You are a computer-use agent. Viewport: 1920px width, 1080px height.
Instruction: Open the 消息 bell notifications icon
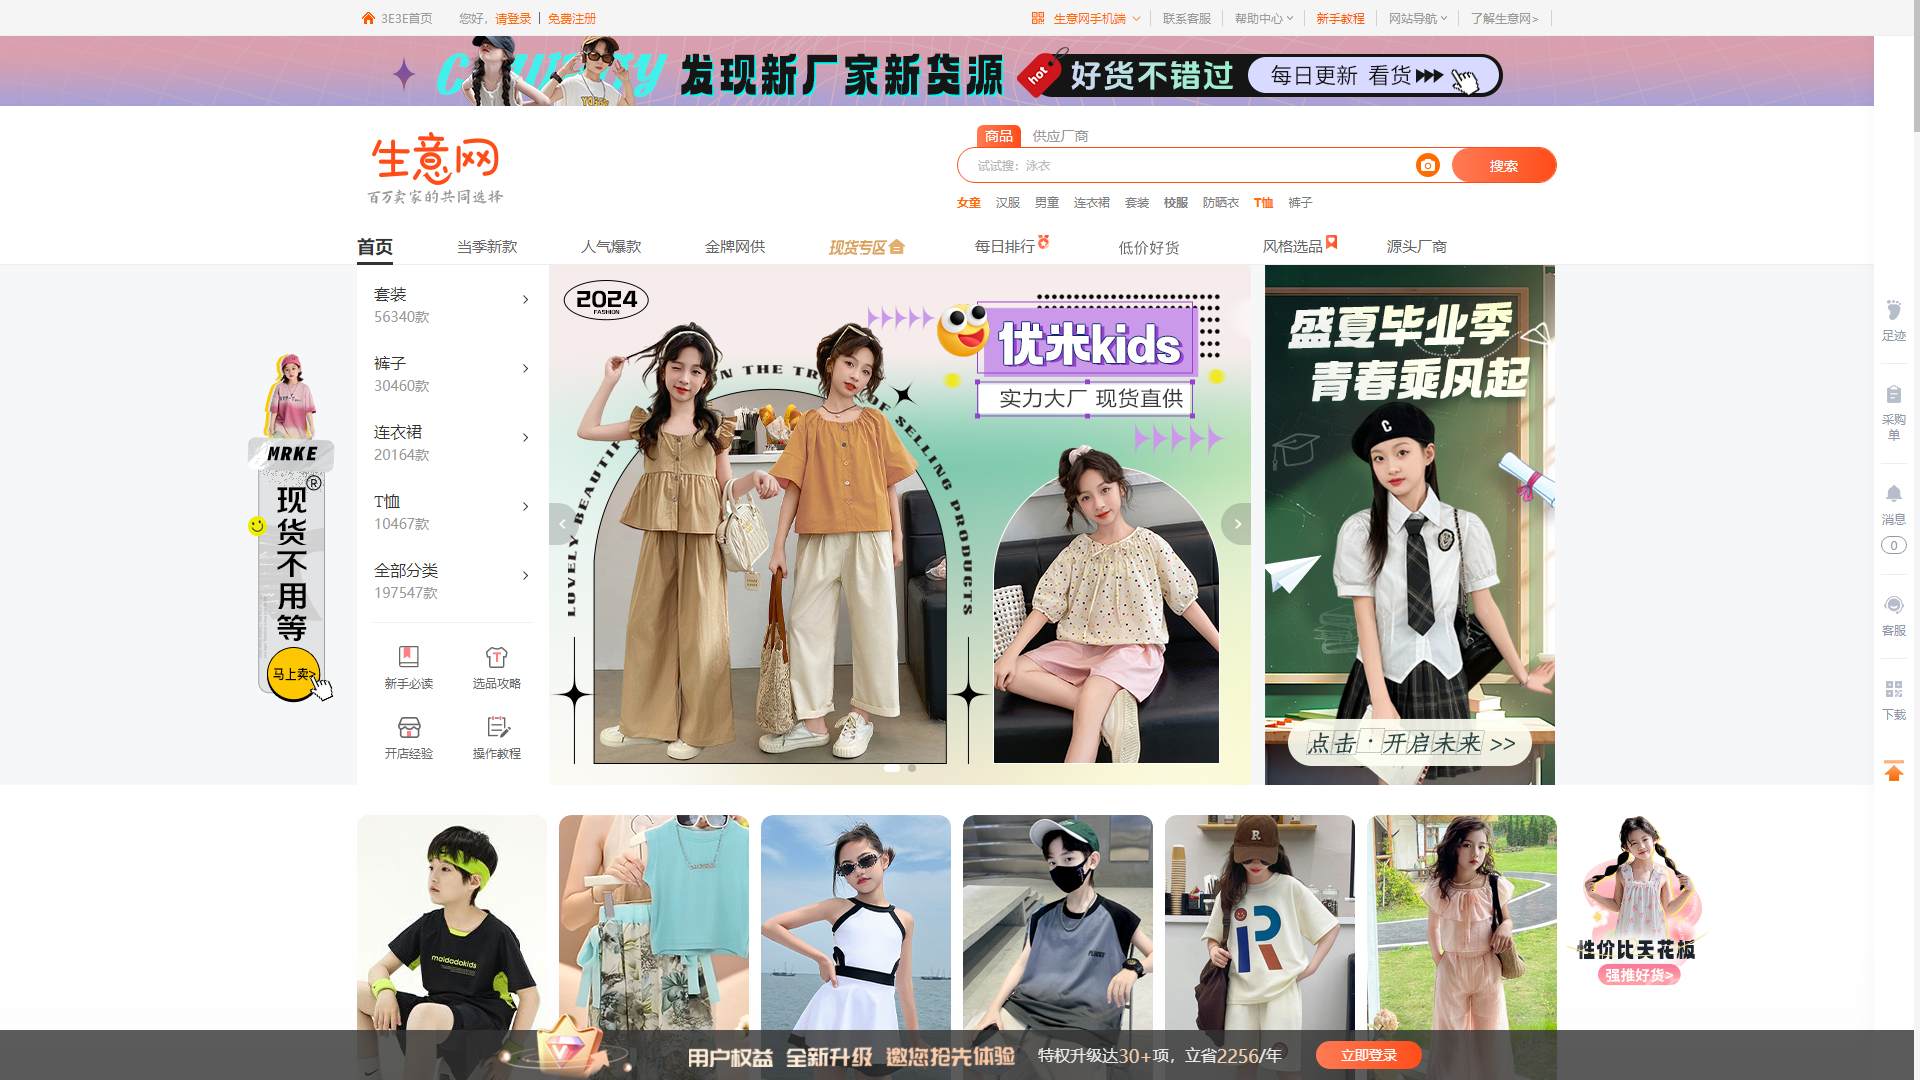[x=1893, y=494]
